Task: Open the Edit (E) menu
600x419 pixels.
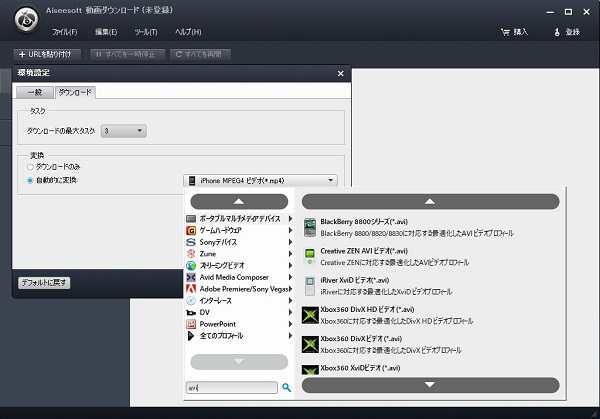Action: [x=106, y=32]
